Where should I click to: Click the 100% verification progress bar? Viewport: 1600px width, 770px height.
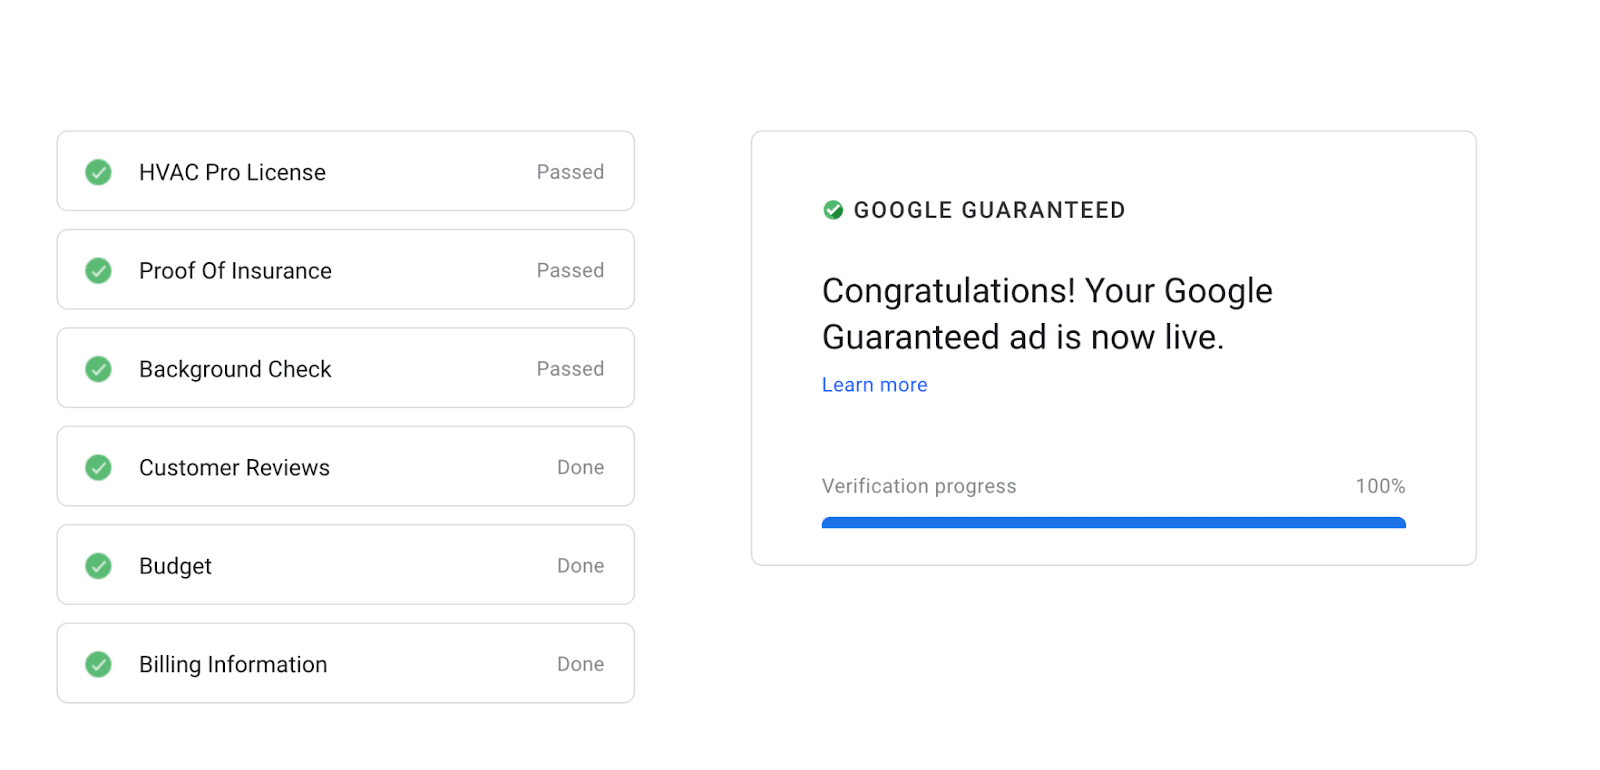coord(1113,522)
